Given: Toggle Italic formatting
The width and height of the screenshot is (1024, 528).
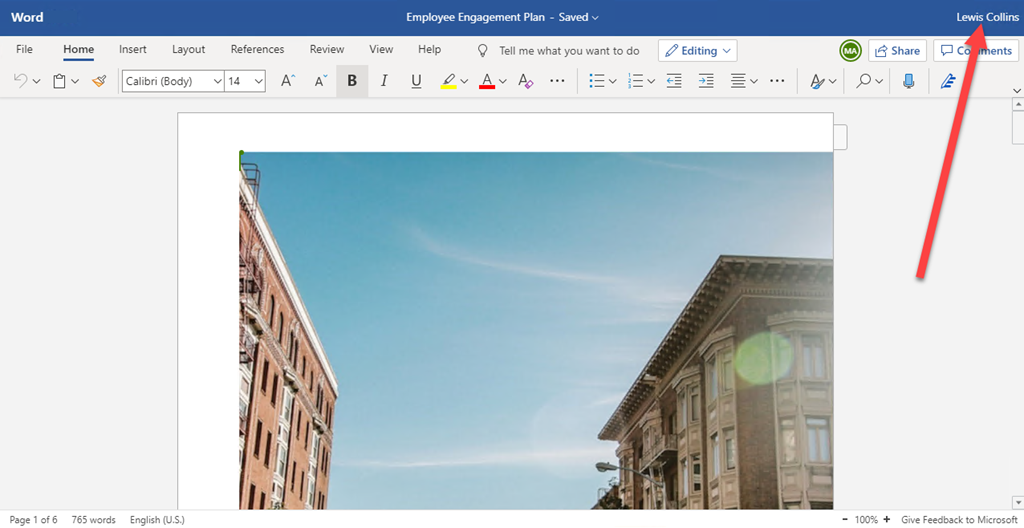Looking at the screenshot, I should 384,81.
